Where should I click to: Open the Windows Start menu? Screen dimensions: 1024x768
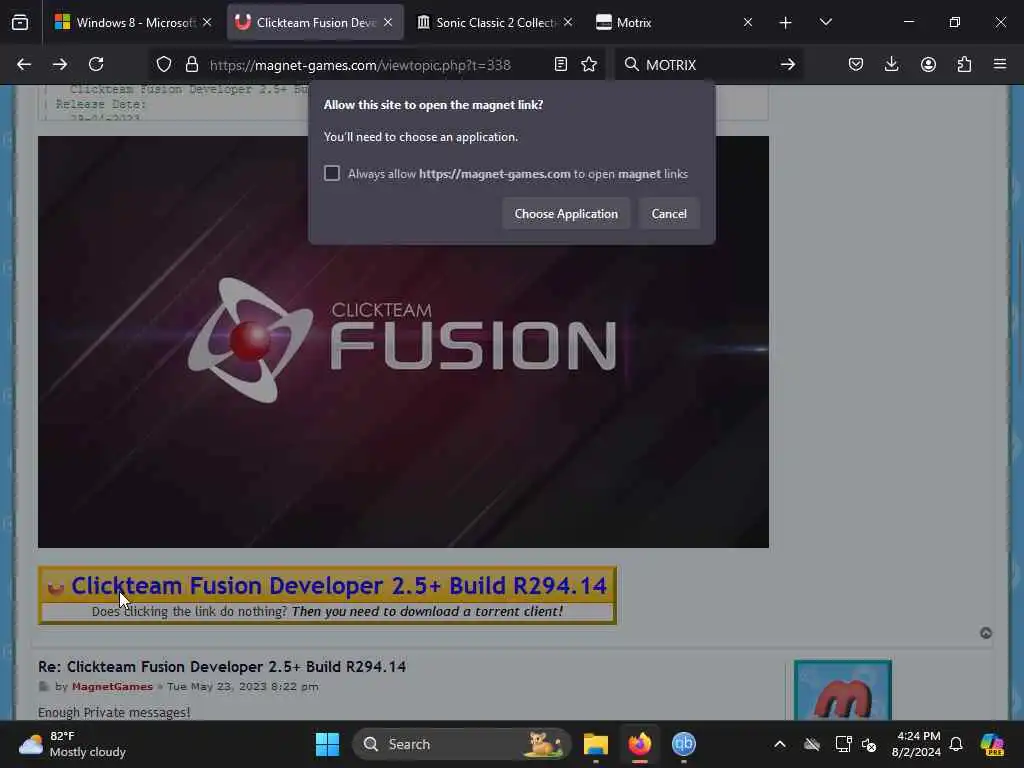point(327,744)
